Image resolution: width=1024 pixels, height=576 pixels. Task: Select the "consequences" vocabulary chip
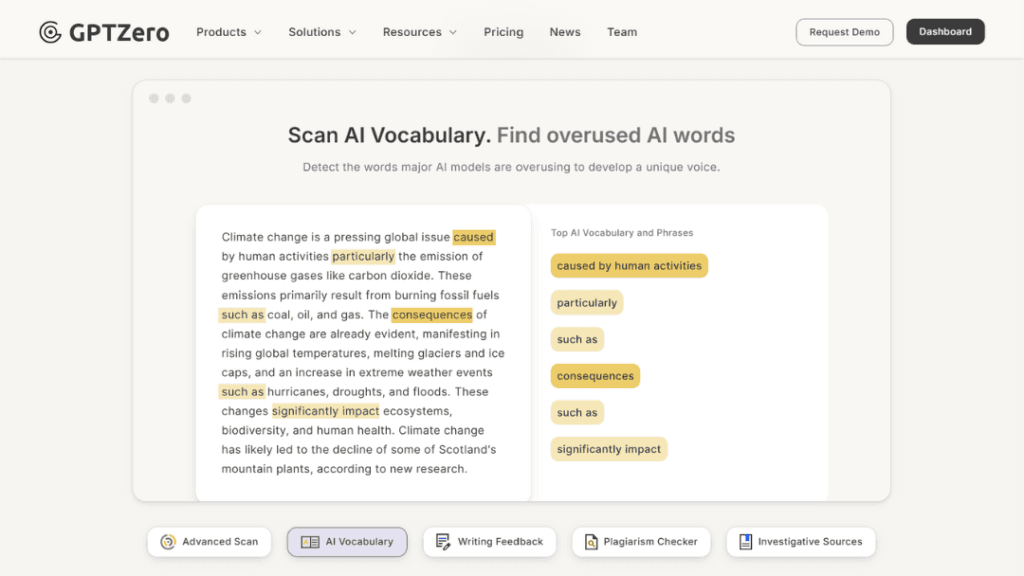tap(595, 376)
